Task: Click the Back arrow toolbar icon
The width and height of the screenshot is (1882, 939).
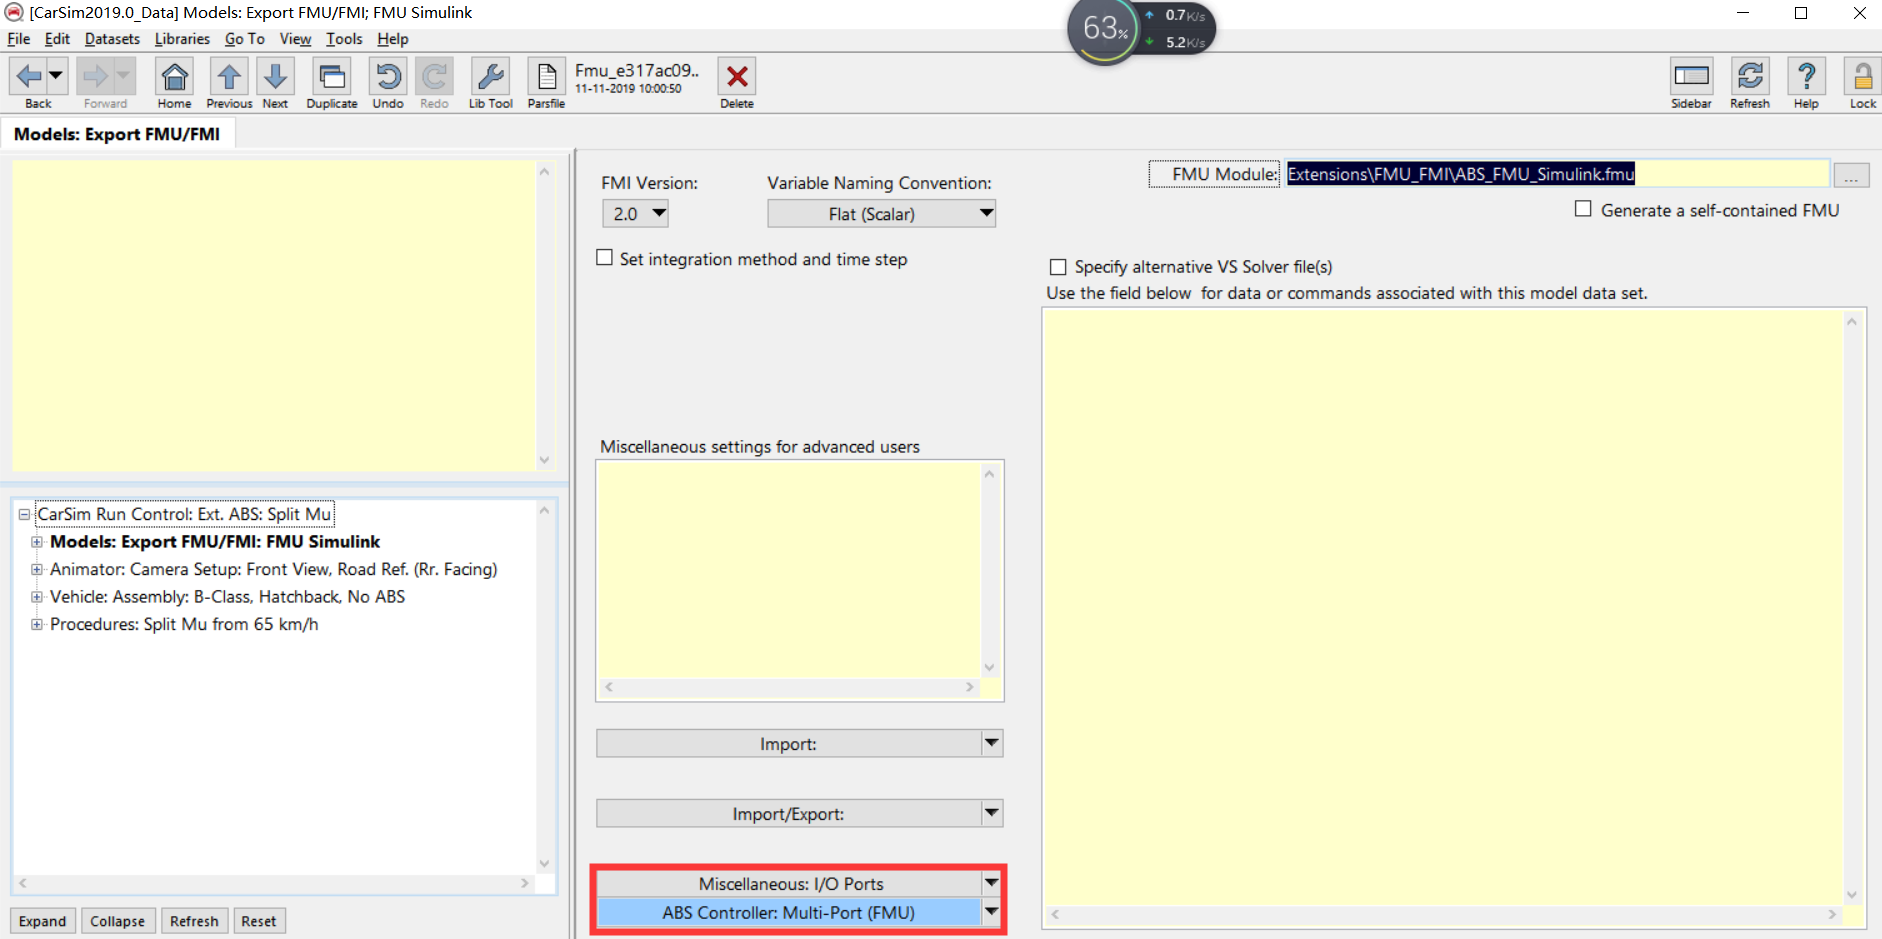Action: pos(29,76)
